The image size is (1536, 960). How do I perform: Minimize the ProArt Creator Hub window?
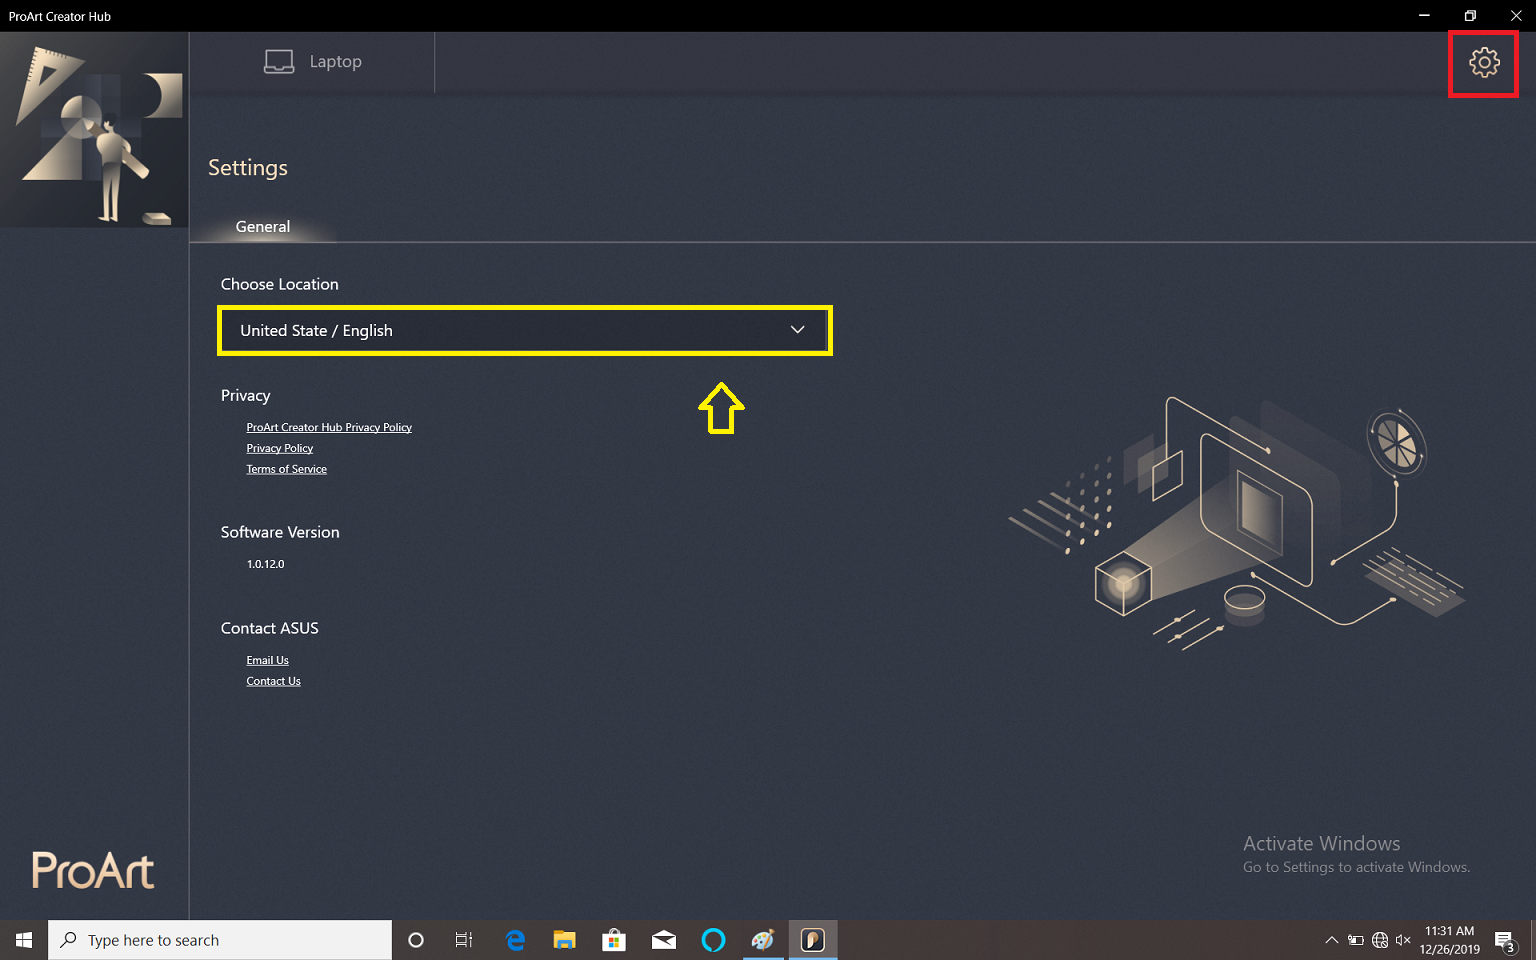coord(1424,16)
